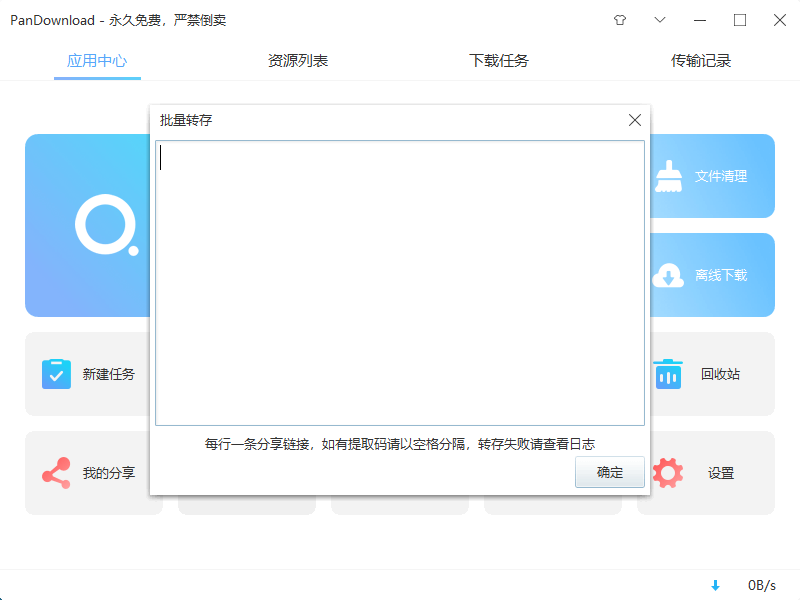The width and height of the screenshot is (800, 600).
Task: Expand the title bar chevron menu
Action: [x=659, y=19]
